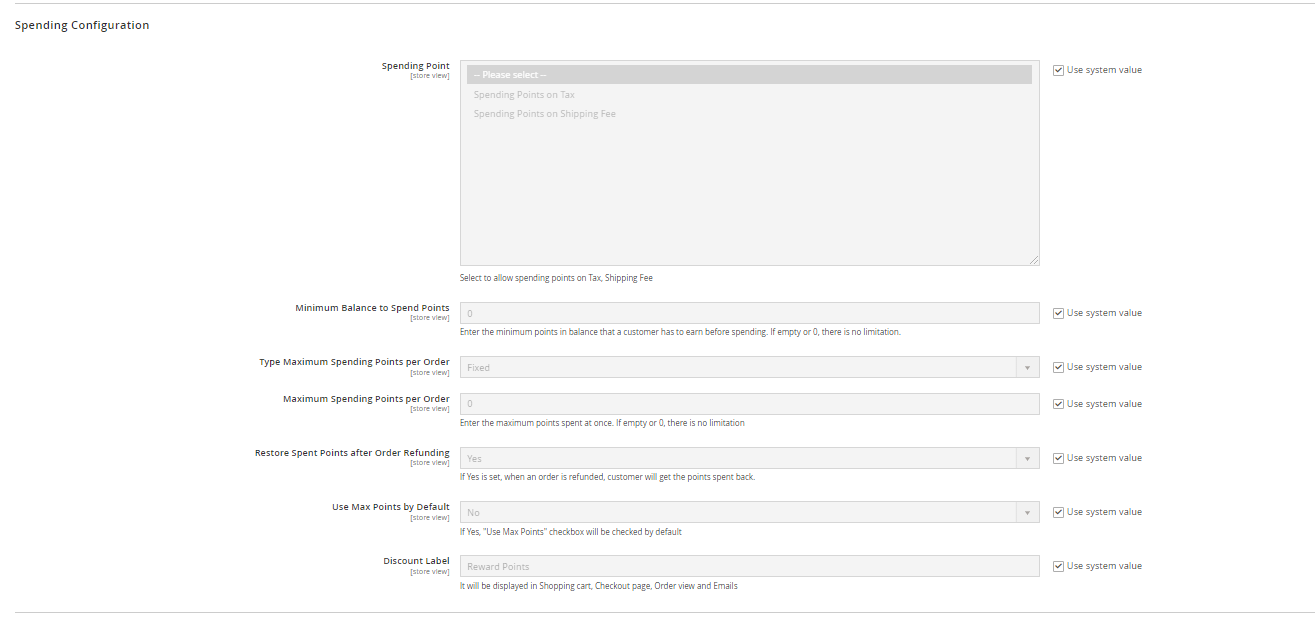Collapse the Spending Configuration section header
This screenshot has height=621, width=1315.
(82, 25)
